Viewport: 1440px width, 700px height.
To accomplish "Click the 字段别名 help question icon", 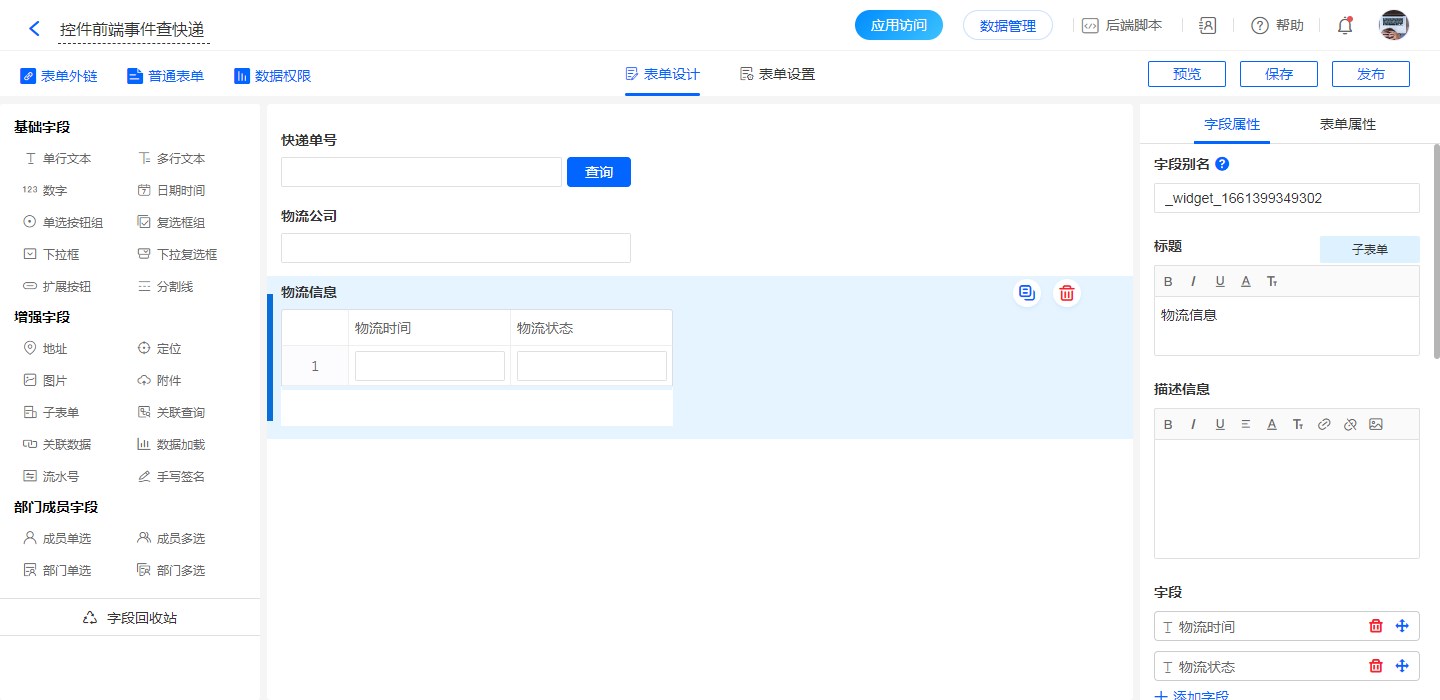I will point(1221,164).
